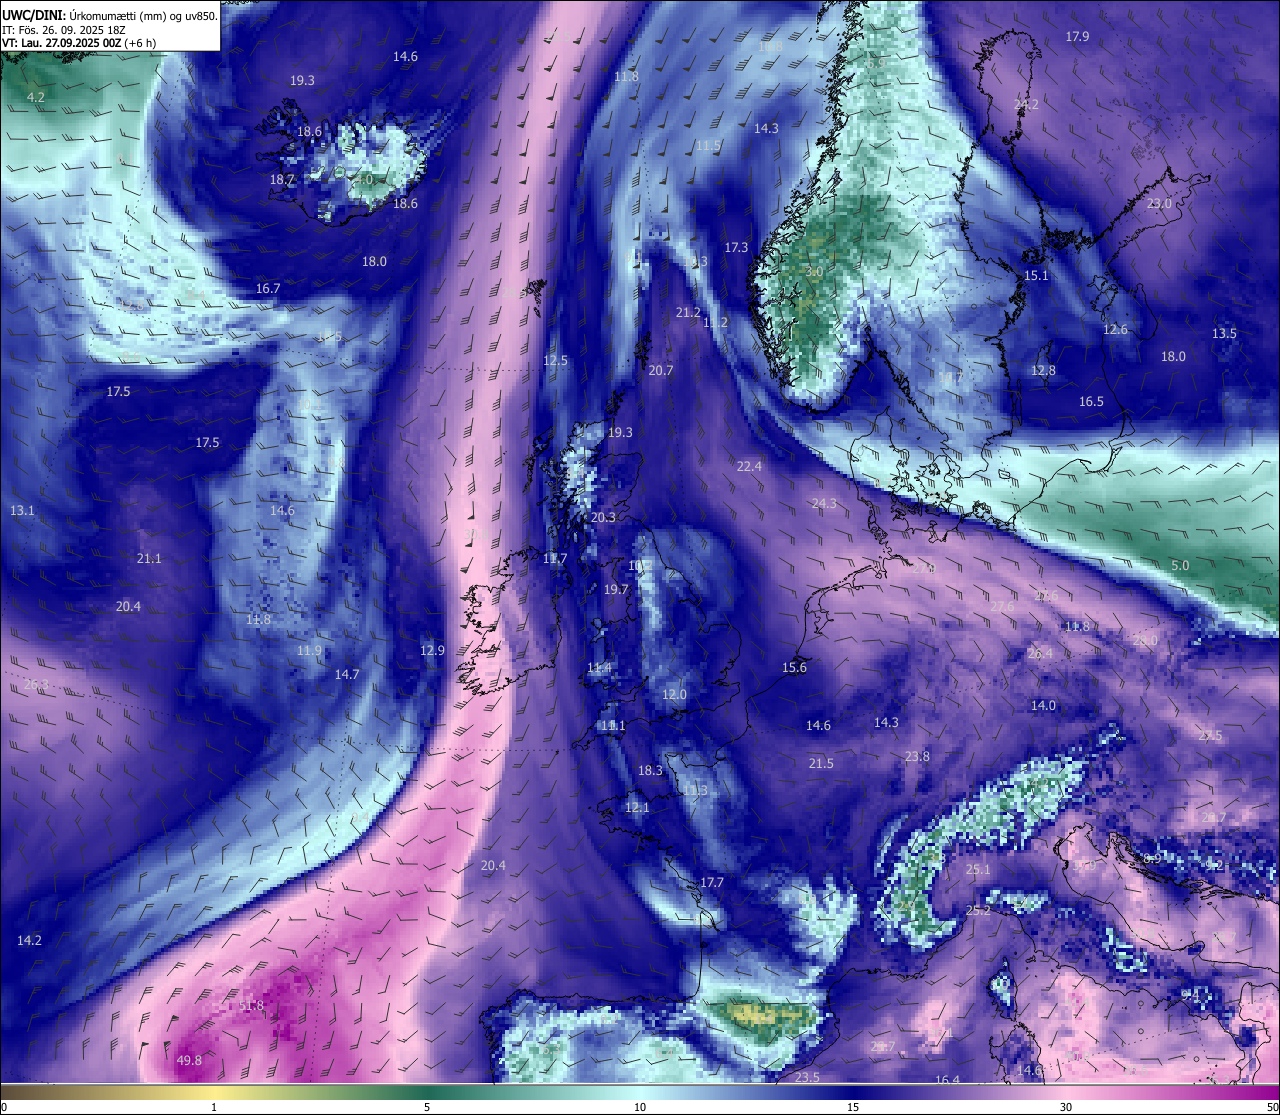The image size is (1280, 1115).
Task: Click the UWC/DINI Úrkomumætti title text
Action: click(110, 15)
